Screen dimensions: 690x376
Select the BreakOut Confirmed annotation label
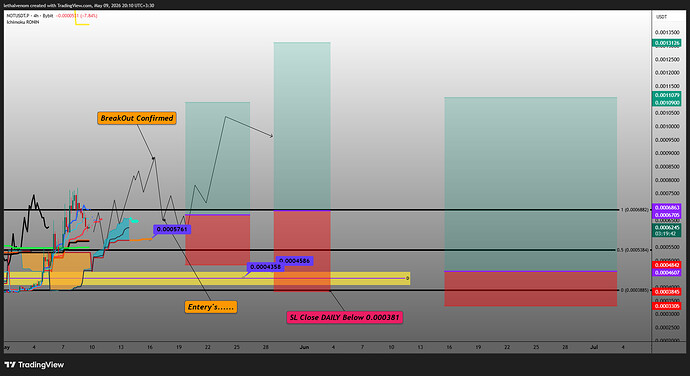click(x=137, y=118)
